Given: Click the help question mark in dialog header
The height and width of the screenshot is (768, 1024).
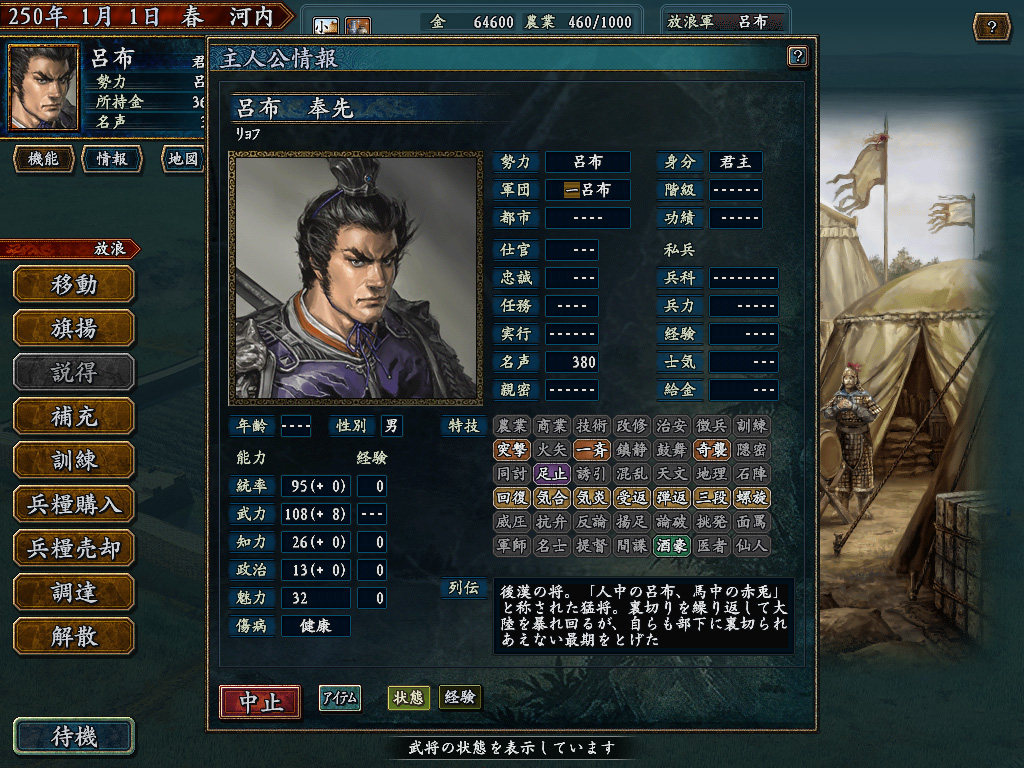Looking at the screenshot, I should 797,56.
